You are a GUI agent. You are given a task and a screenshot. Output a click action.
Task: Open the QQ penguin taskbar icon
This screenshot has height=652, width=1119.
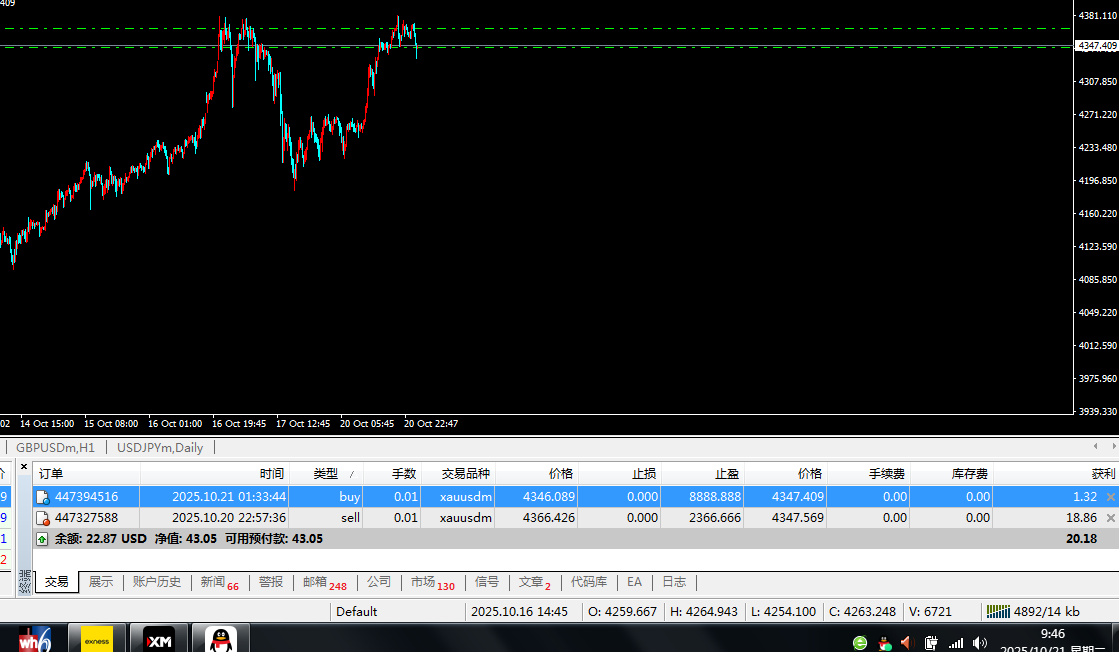click(x=221, y=639)
